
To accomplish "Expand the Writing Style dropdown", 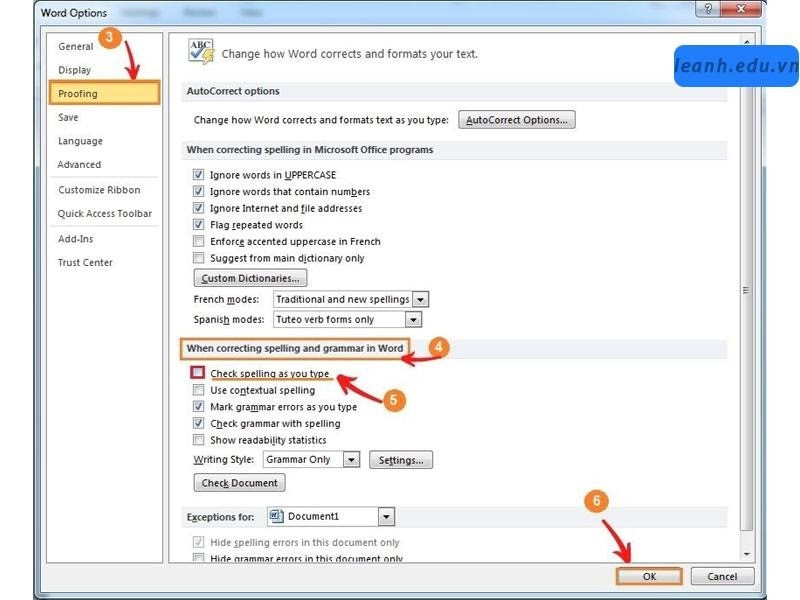I will tap(351, 459).
